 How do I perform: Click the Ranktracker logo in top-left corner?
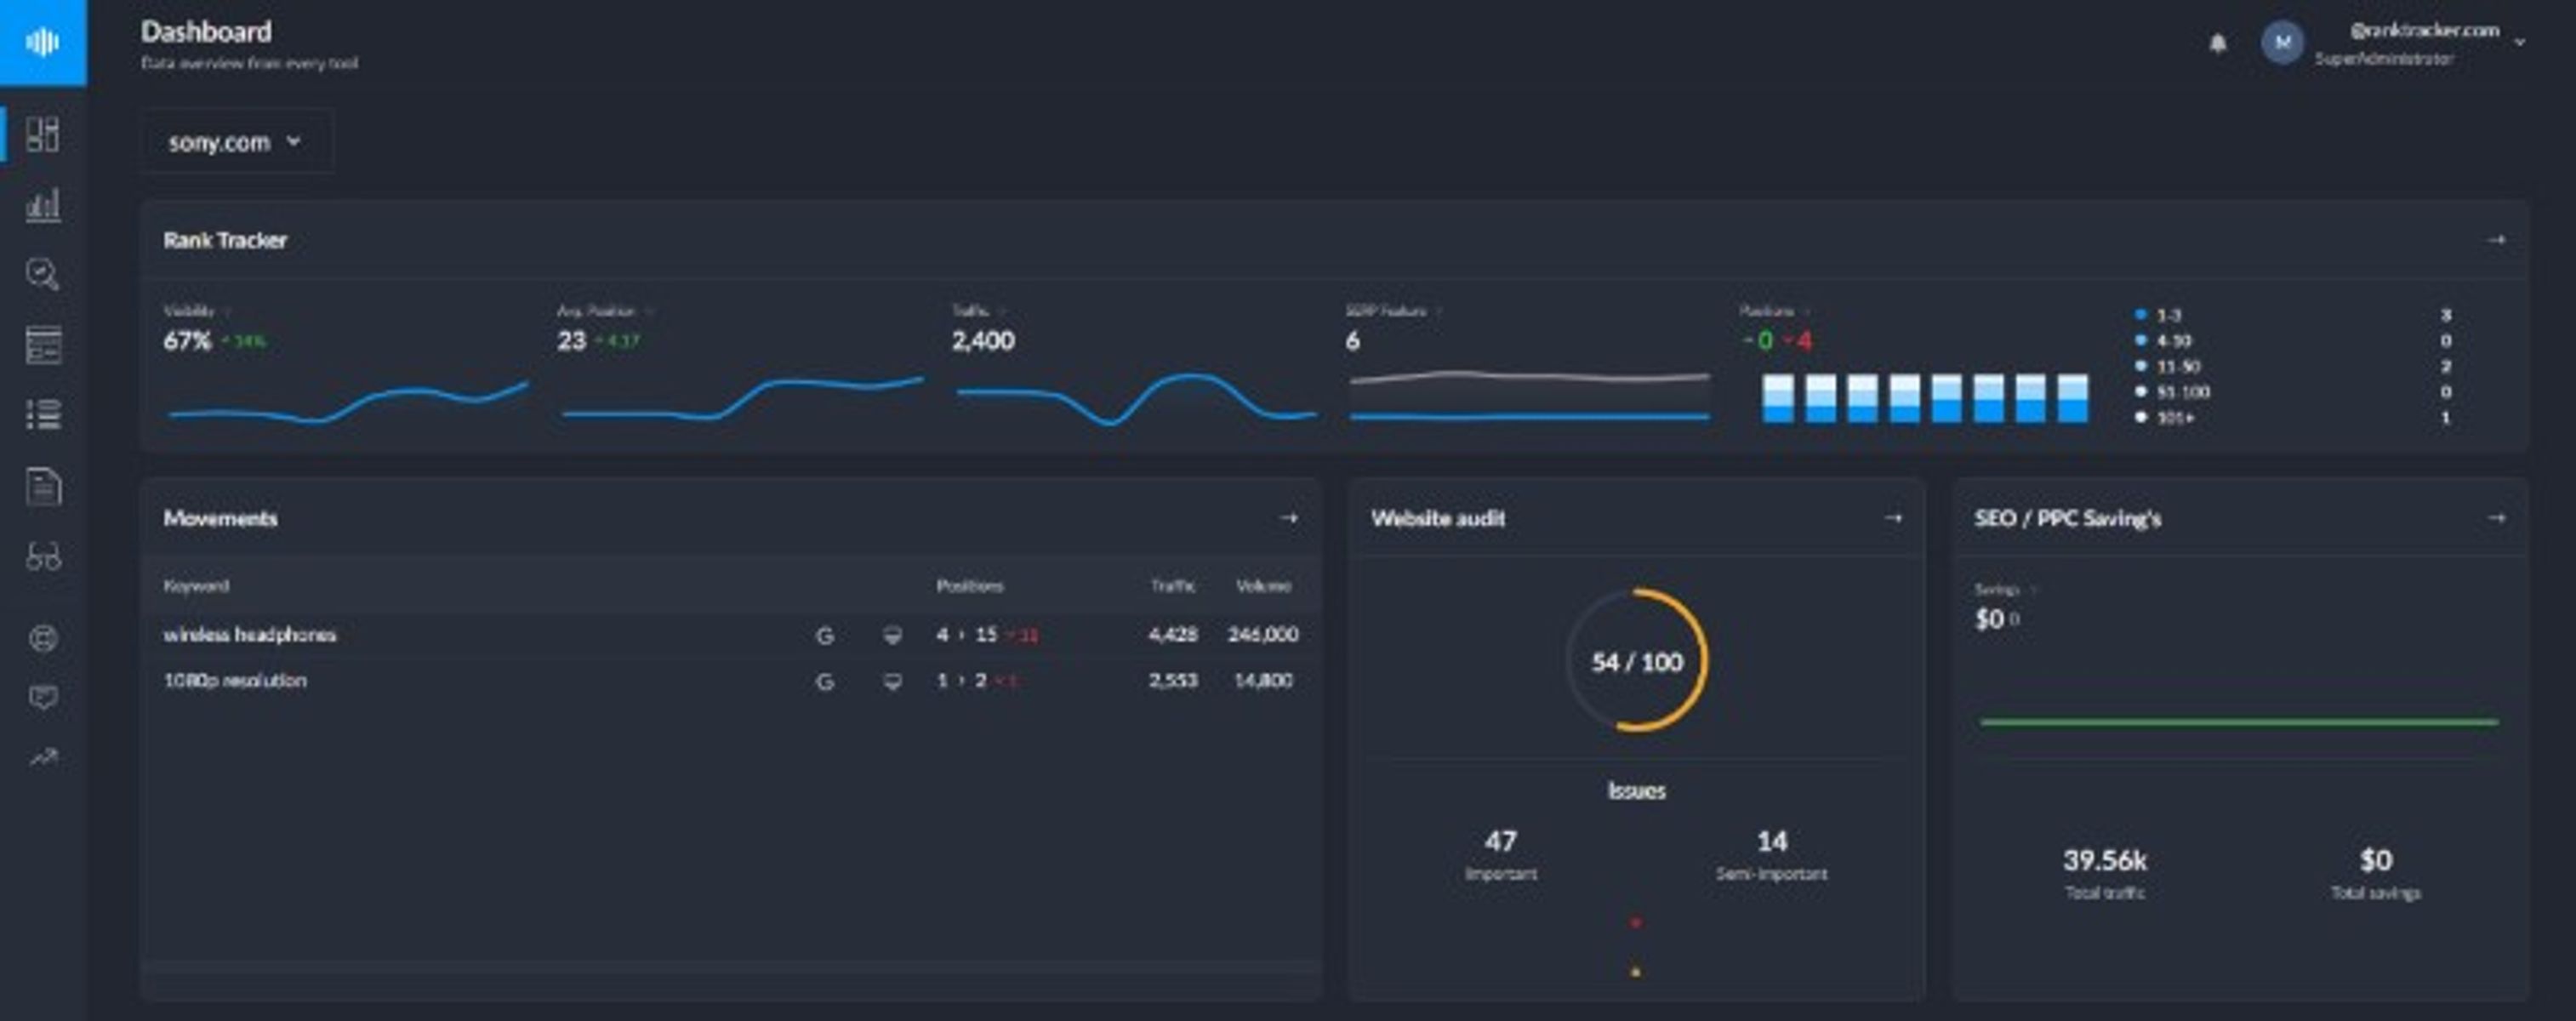pyautogui.click(x=43, y=42)
